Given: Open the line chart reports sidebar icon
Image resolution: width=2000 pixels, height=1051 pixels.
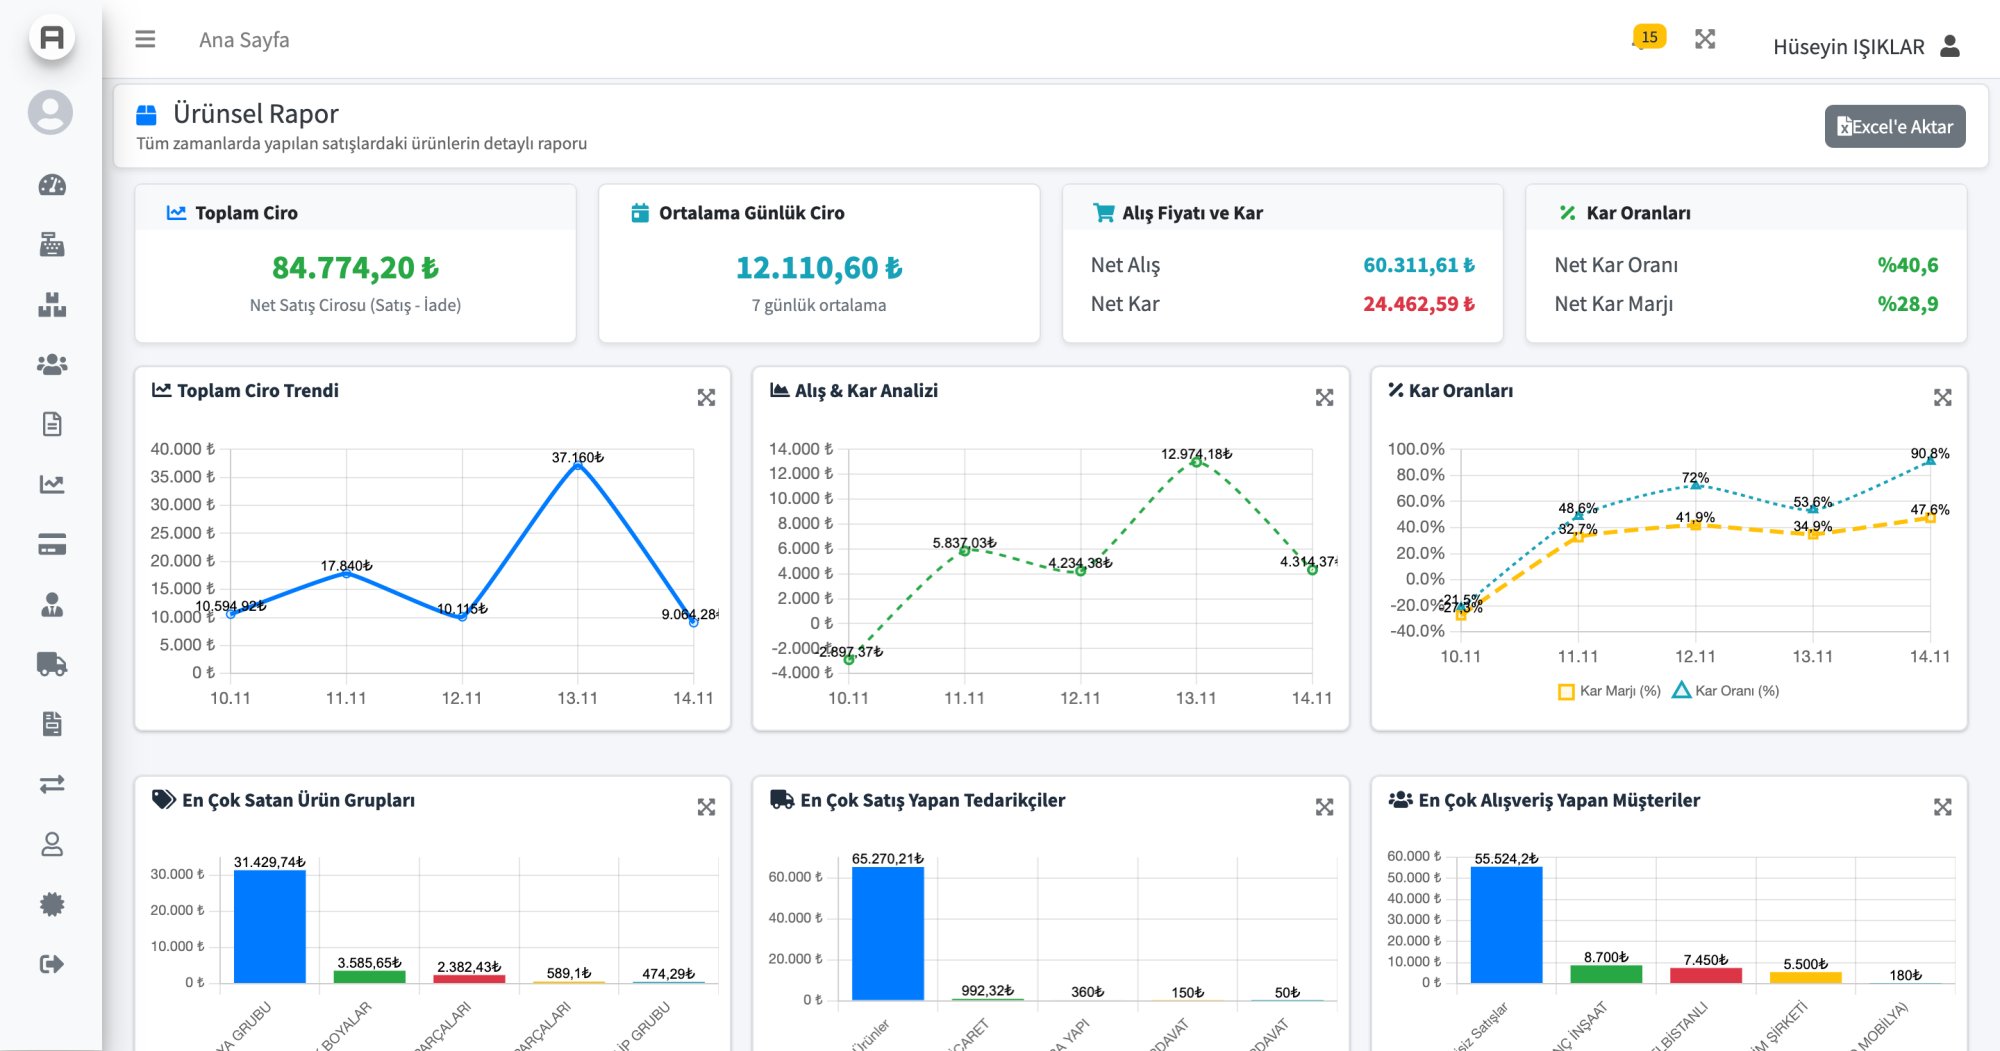Looking at the screenshot, I should (x=52, y=485).
